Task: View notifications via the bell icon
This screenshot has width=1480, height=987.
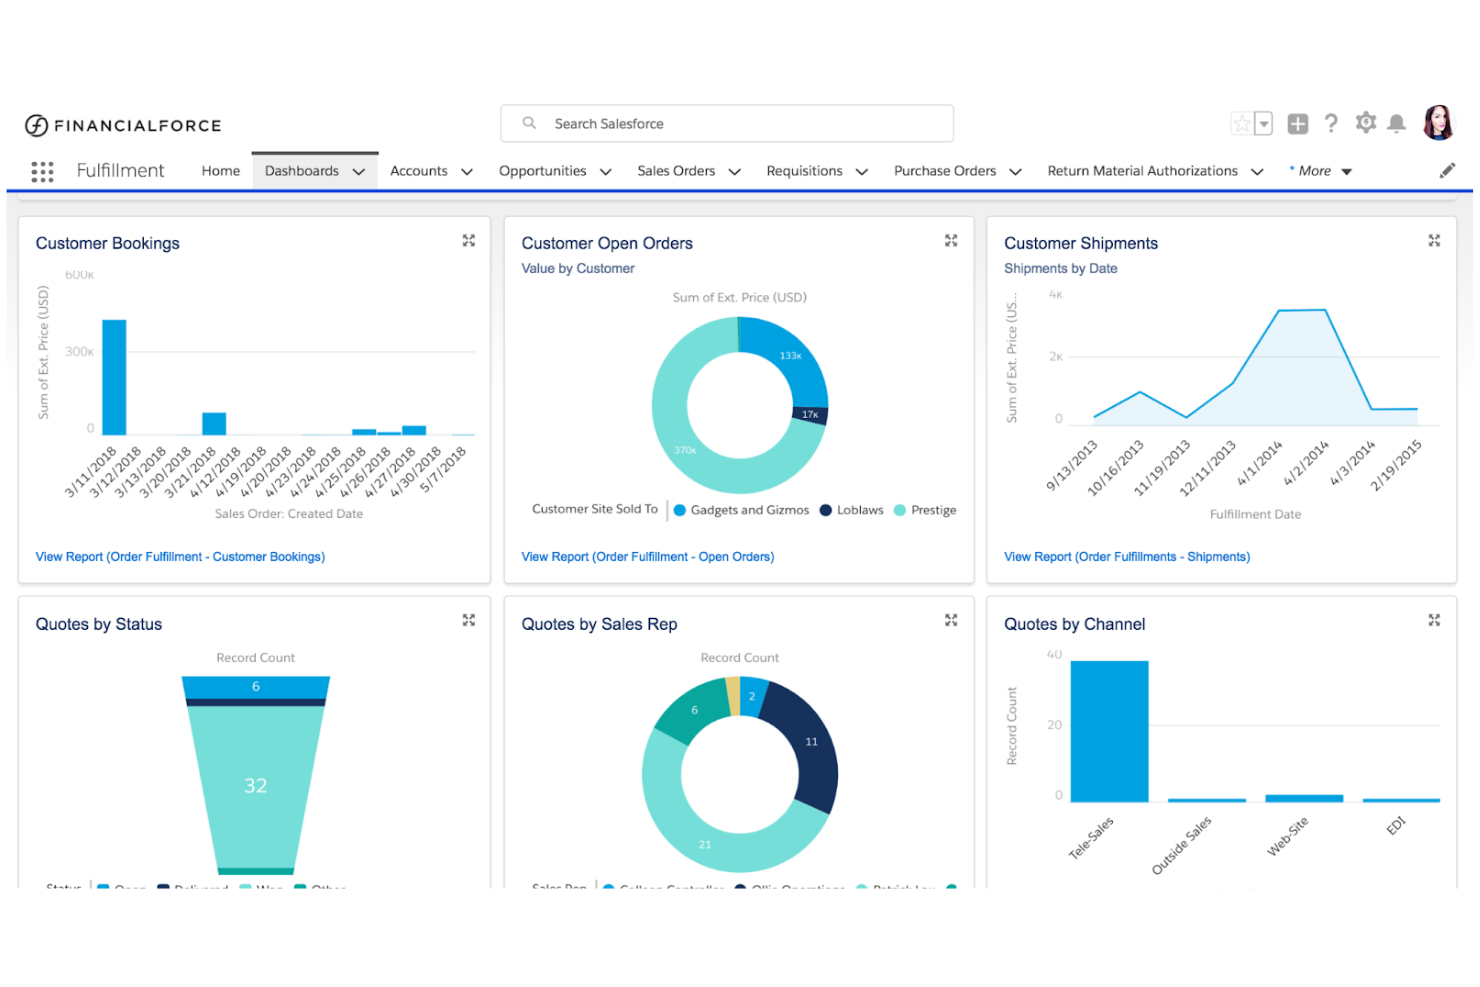Action: (x=1397, y=123)
